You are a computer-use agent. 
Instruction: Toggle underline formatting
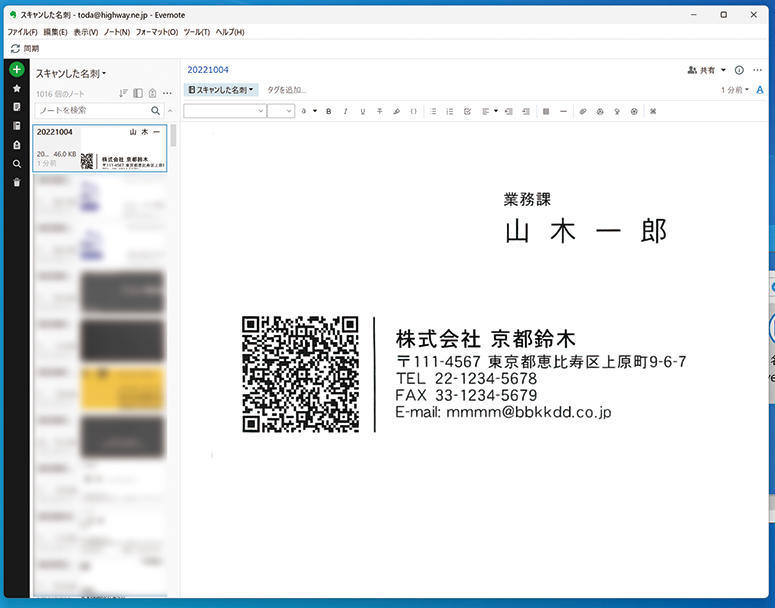362,112
